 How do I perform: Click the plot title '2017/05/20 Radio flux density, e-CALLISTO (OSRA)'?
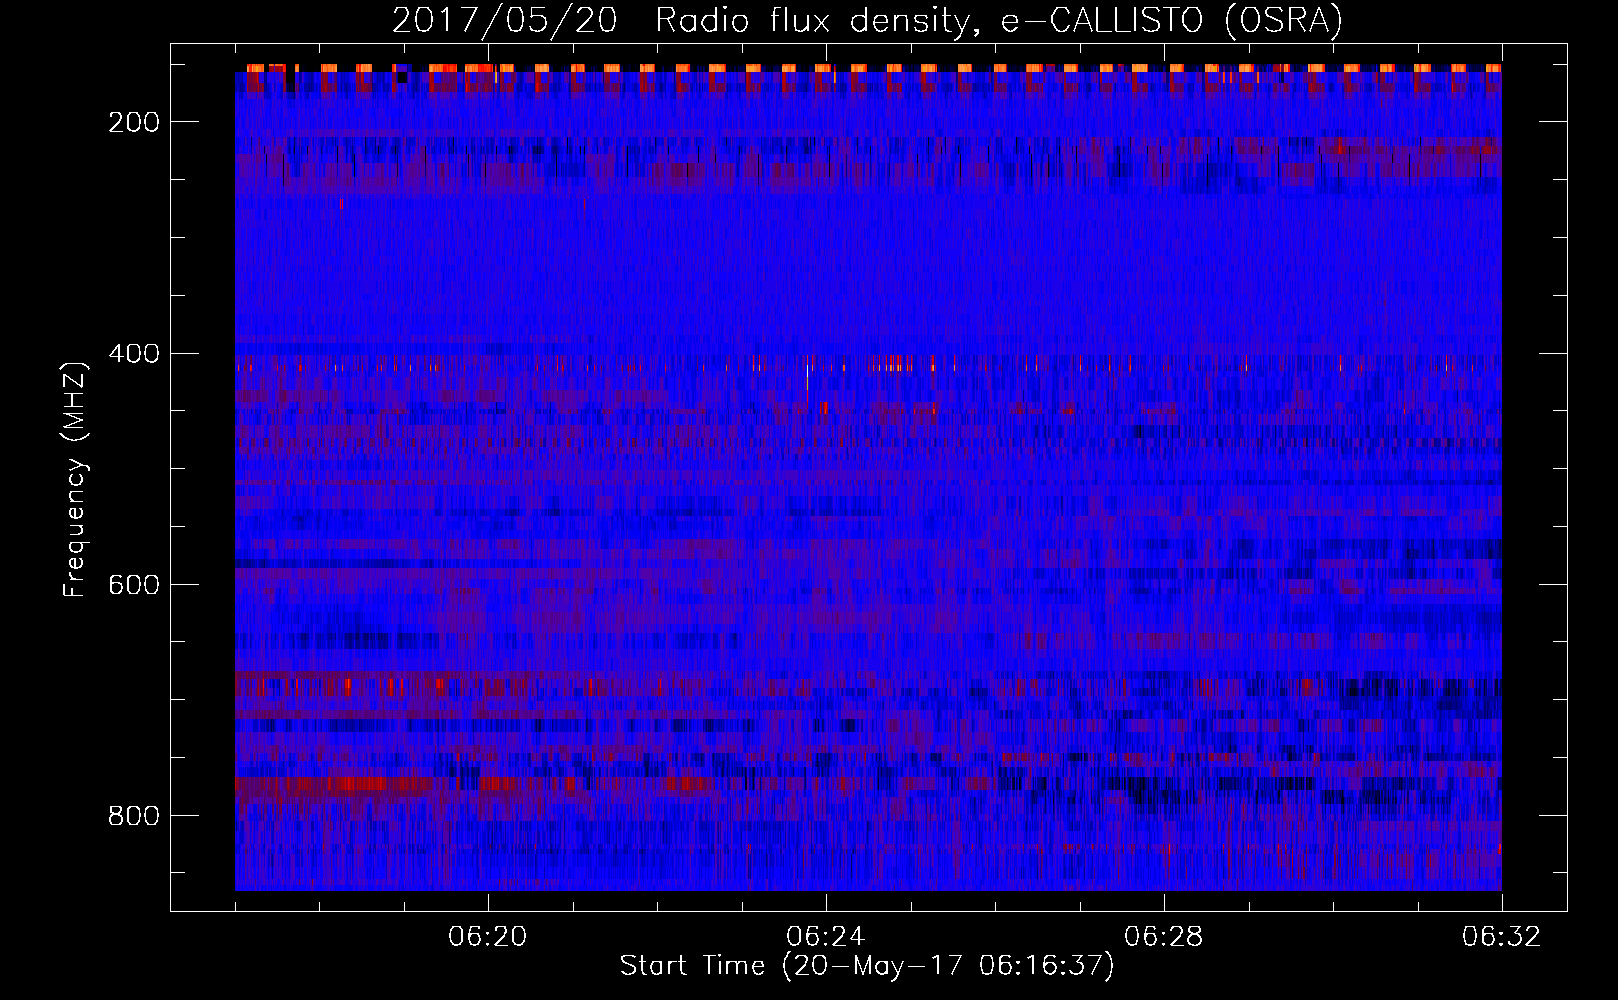pos(867,20)
